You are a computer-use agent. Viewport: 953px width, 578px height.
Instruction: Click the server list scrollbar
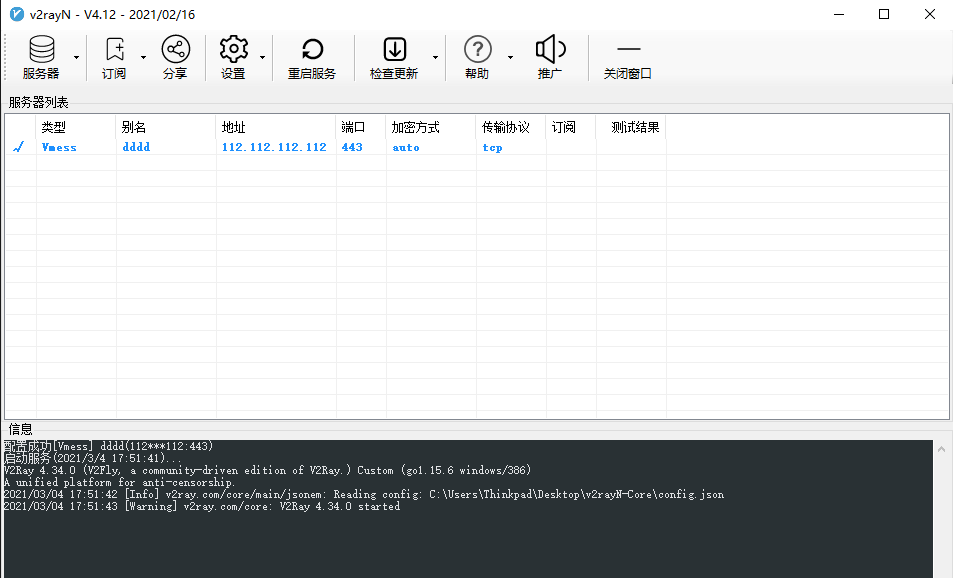pos(944,260)
